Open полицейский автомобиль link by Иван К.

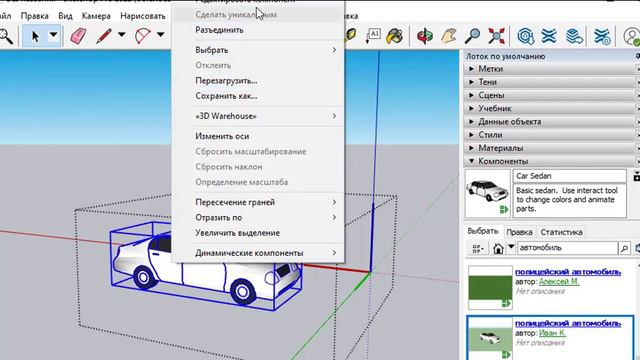point(568,323)
